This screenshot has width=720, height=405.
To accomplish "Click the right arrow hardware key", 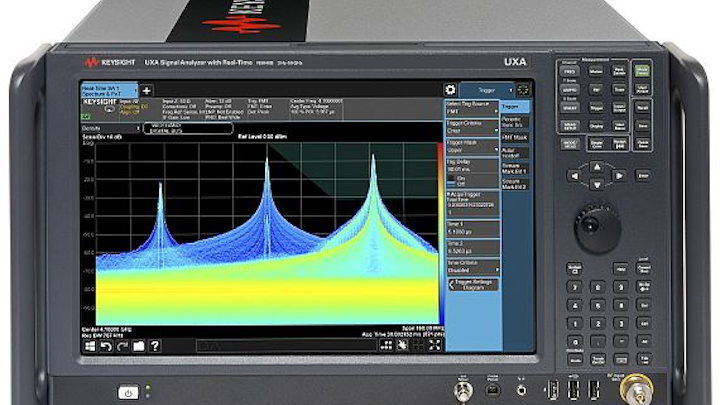I will pos(619,175).
